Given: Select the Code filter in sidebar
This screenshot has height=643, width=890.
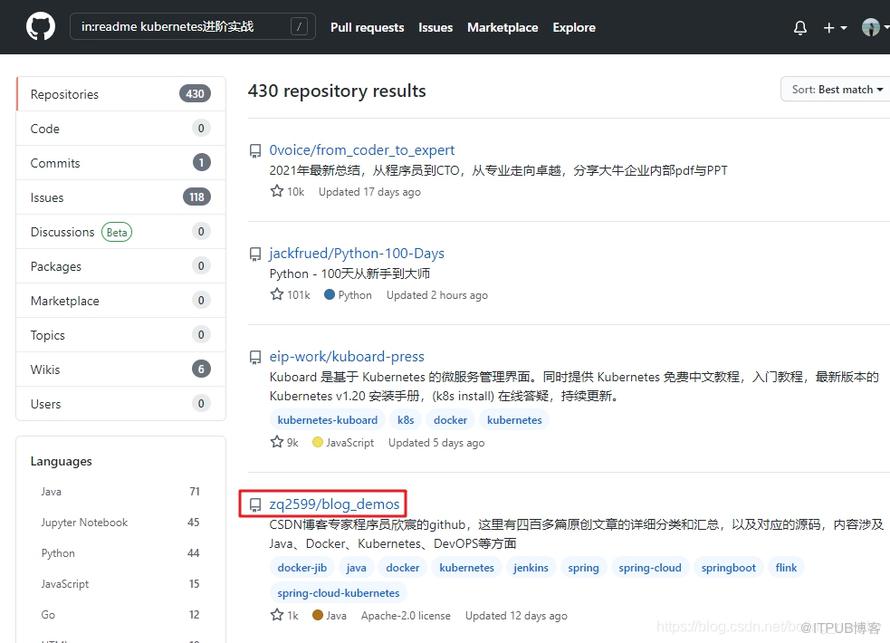Looking at the screenshot, I should (121, 128).
